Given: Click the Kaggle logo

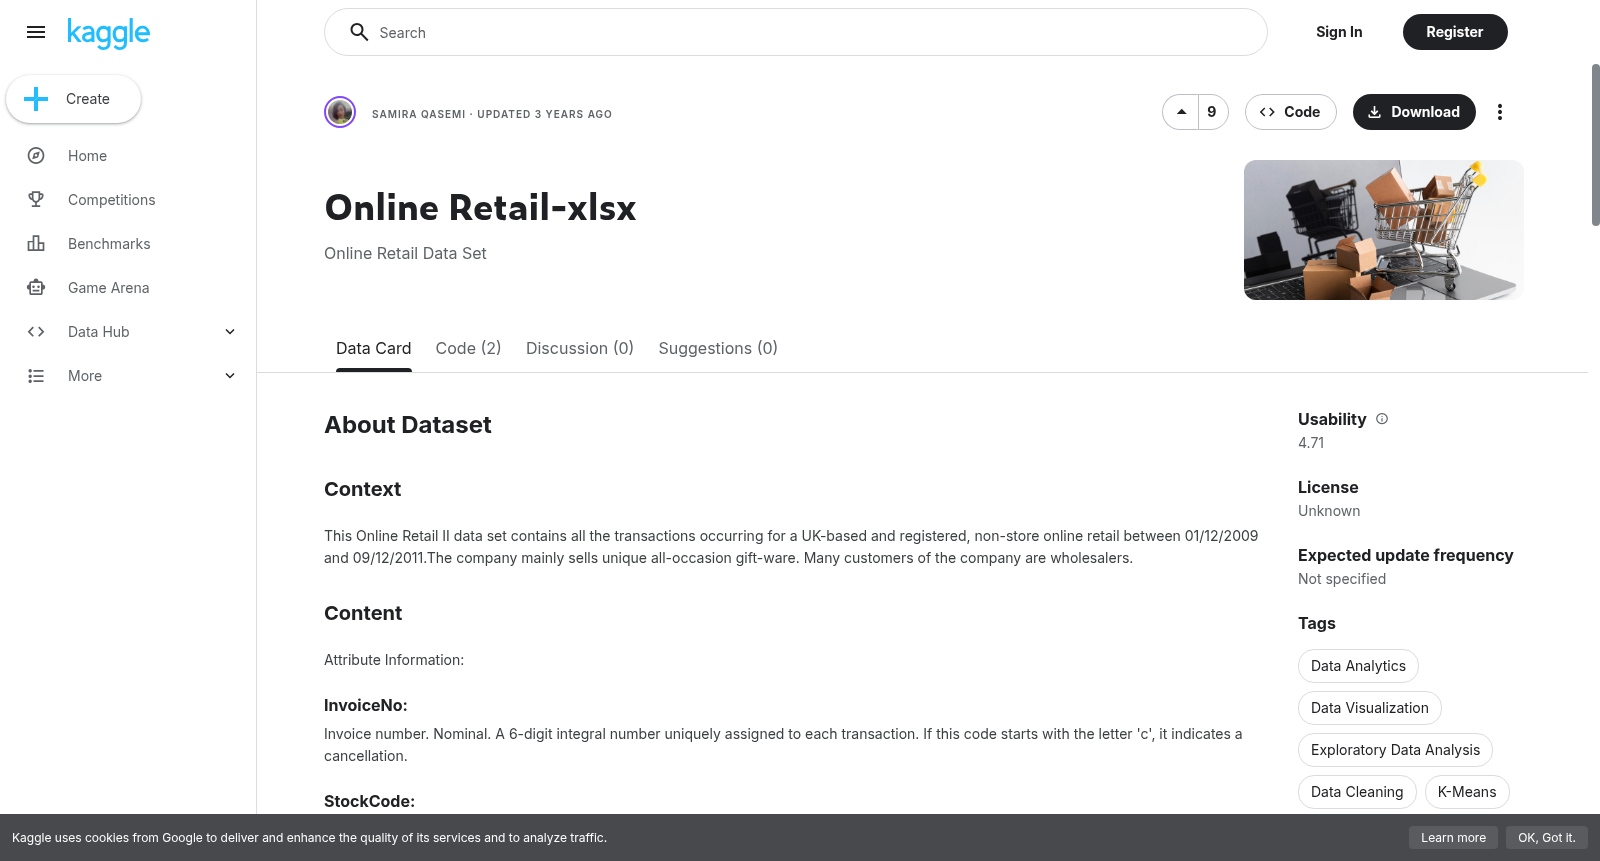Looking at the screenshot, I should click(108, 33).
